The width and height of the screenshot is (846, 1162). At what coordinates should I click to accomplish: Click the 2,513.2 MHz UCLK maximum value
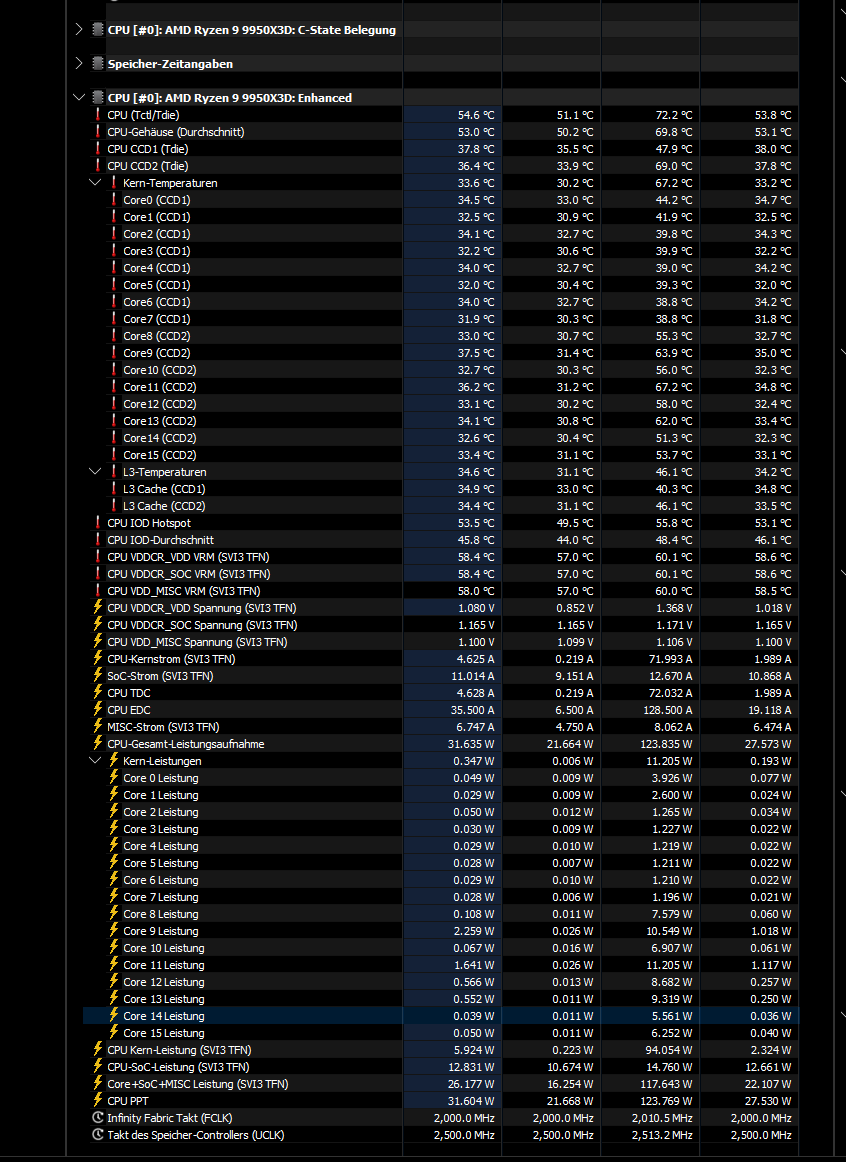(x=662, y=1135)
